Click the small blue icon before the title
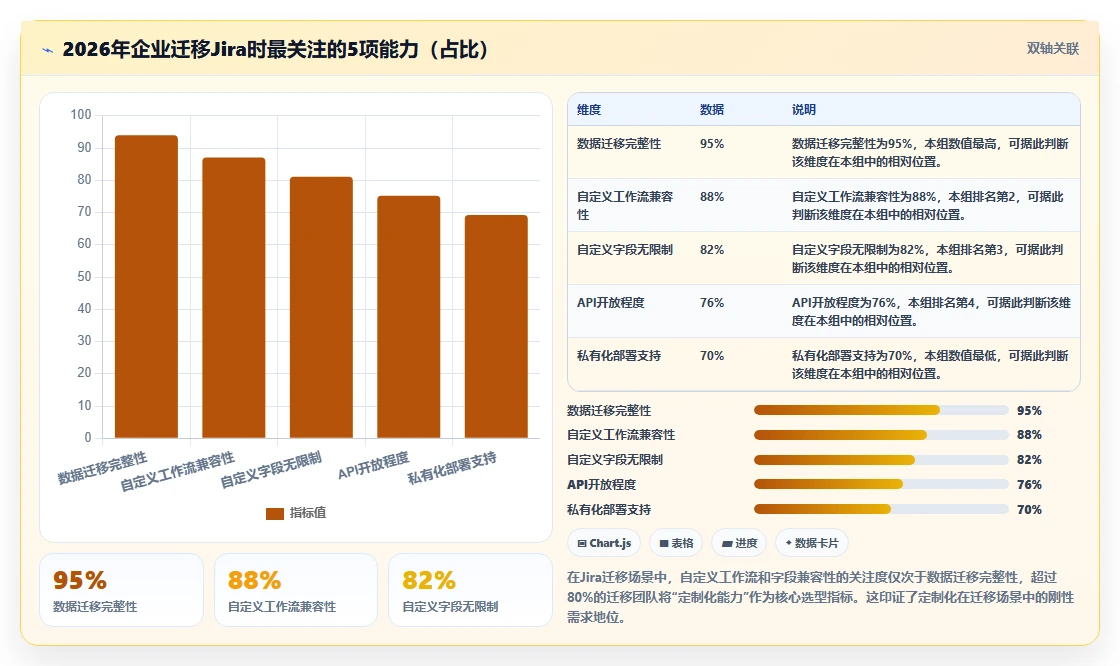Viewport: 1120px width, 666px height. (x=48, y=50)
